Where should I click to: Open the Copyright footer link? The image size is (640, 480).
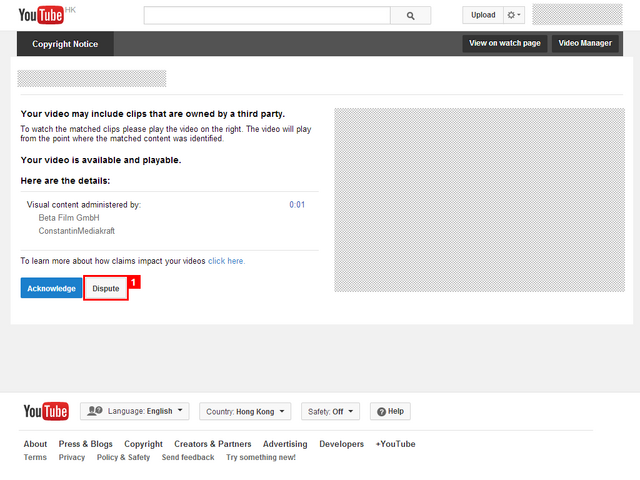click(x=143, y=444)
